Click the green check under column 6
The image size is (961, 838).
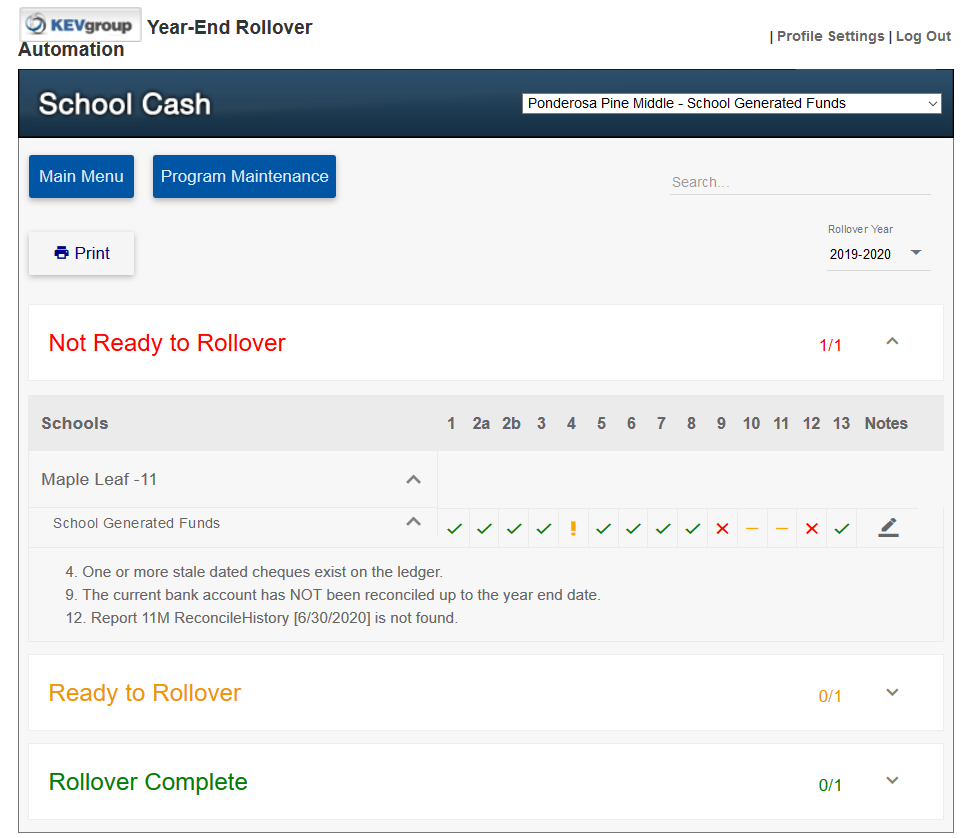click(633, 528)
